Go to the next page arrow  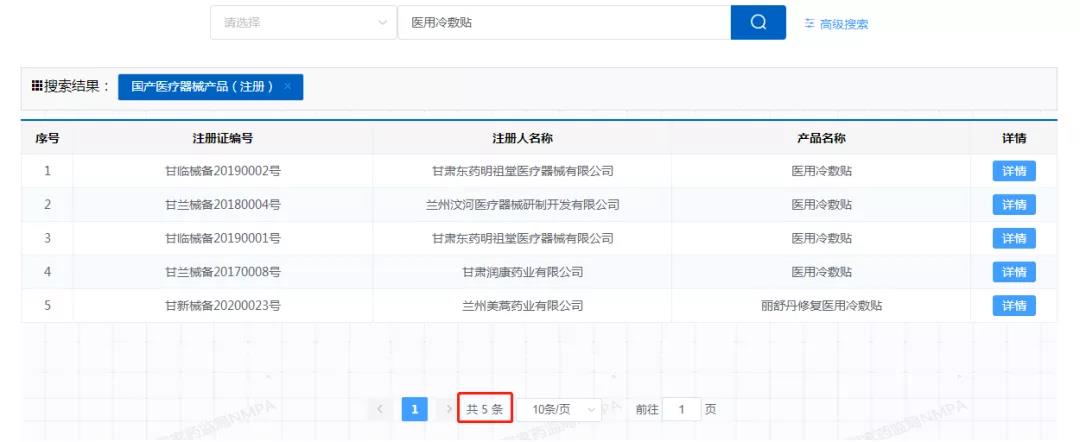pyautogui.click(x=448, y=409)
